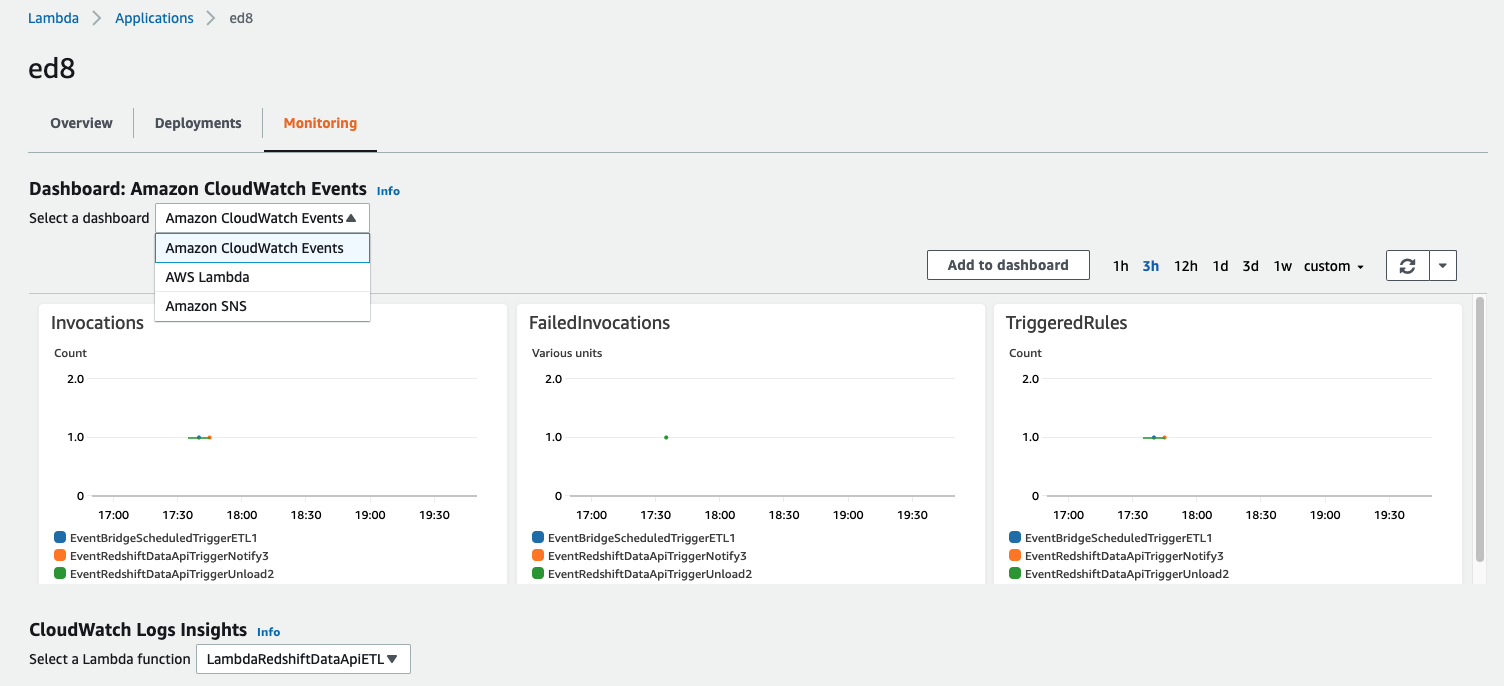Click the dashboard vertical scrollbar

[x=1480, y=430]
